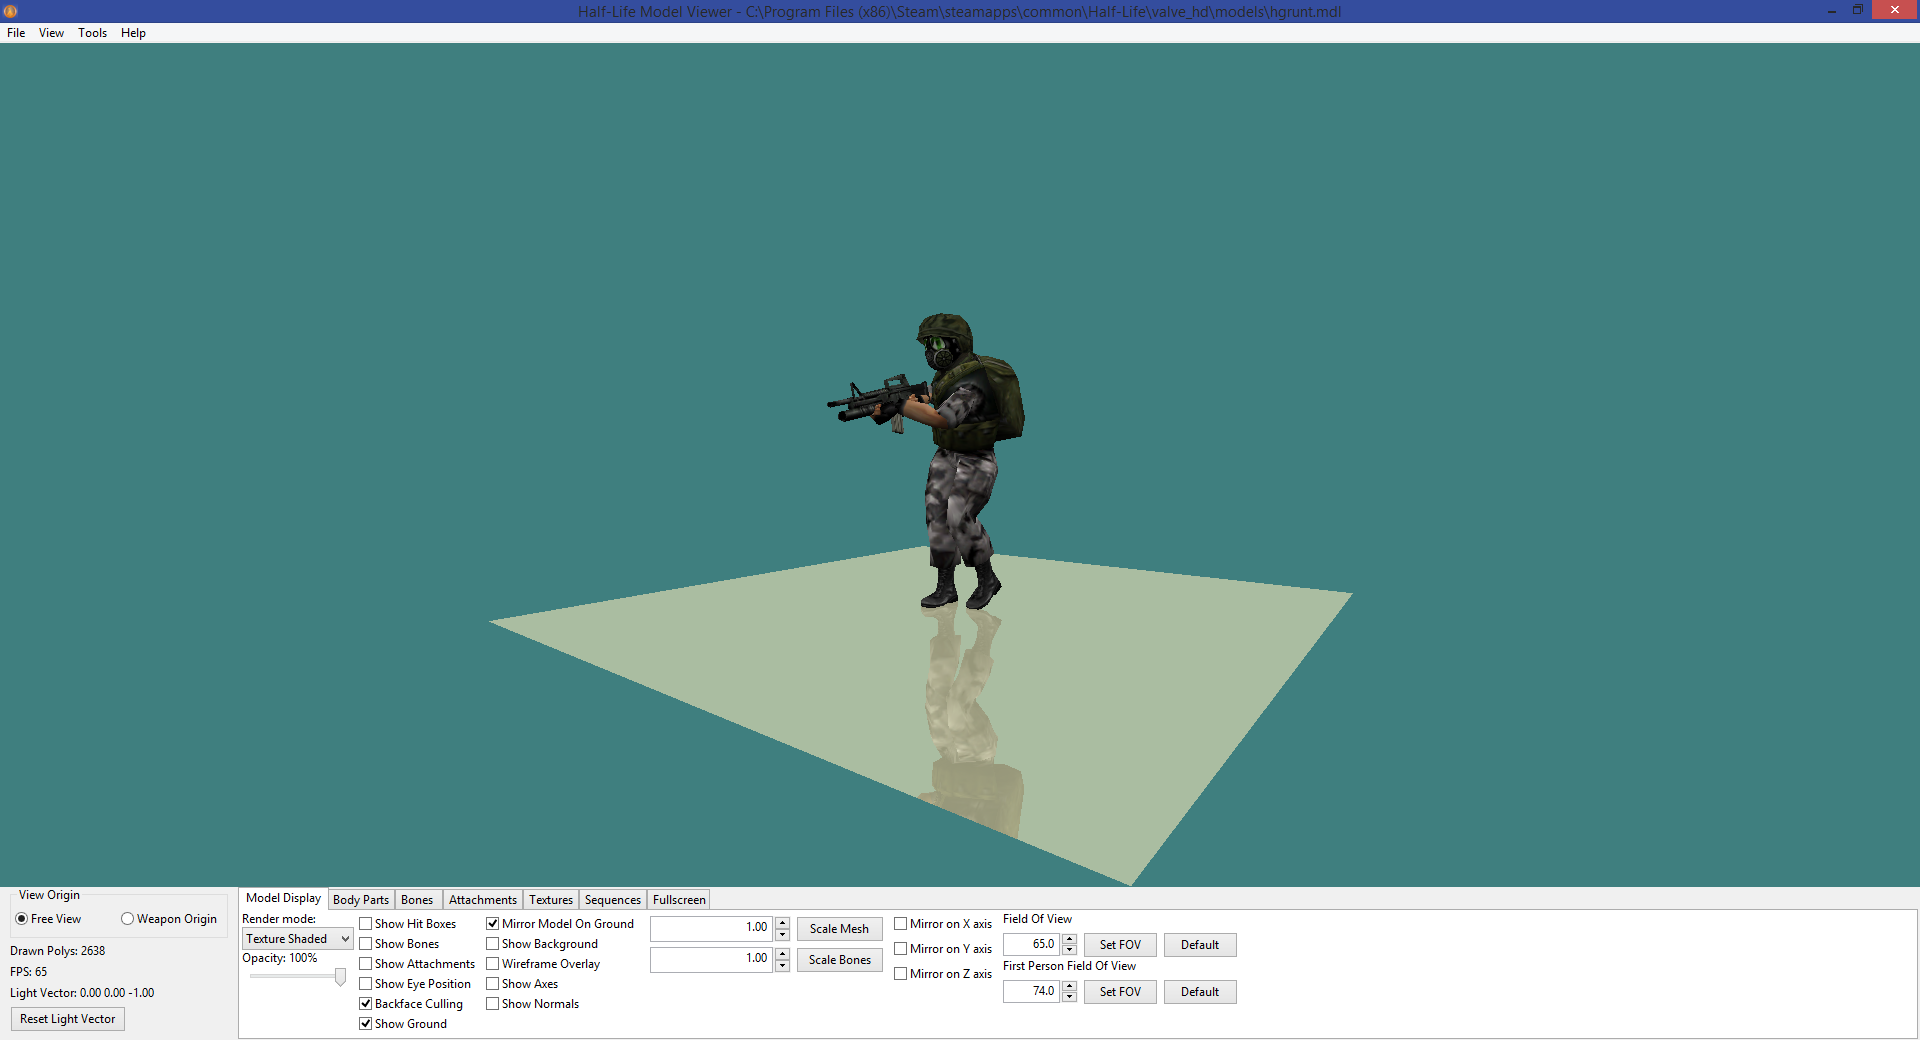Increase First Person FOV with up arrow
1920x1040 pixels.
coord(1069,986)
